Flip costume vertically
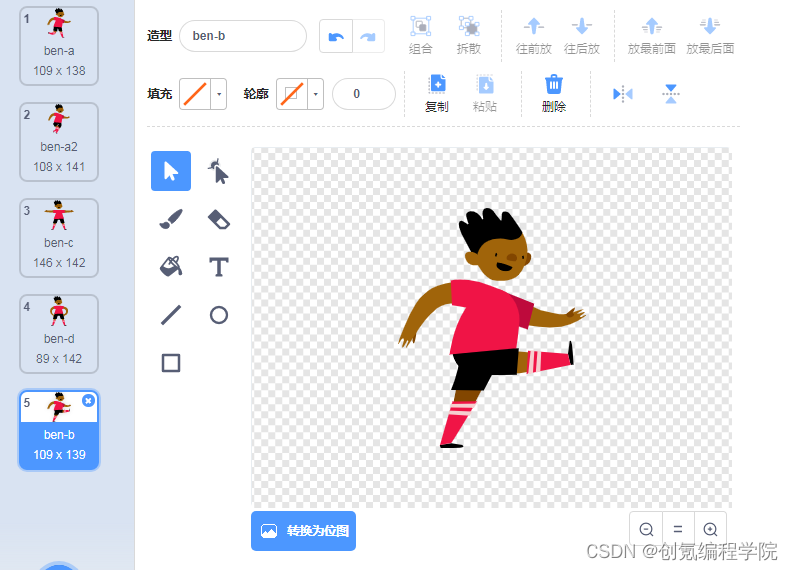 (671, 94)
